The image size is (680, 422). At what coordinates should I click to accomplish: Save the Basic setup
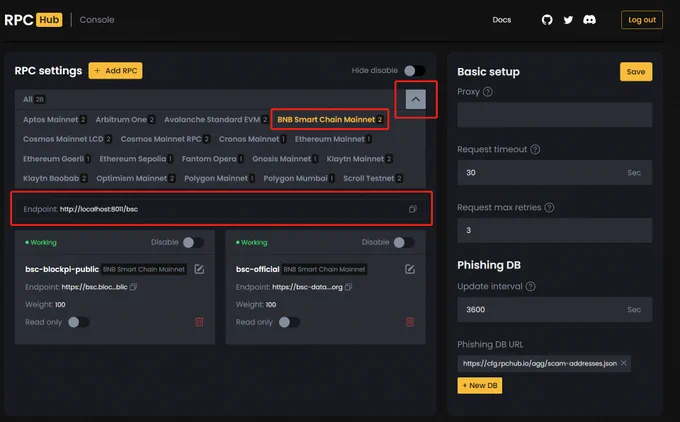click(x=636, y=72)
